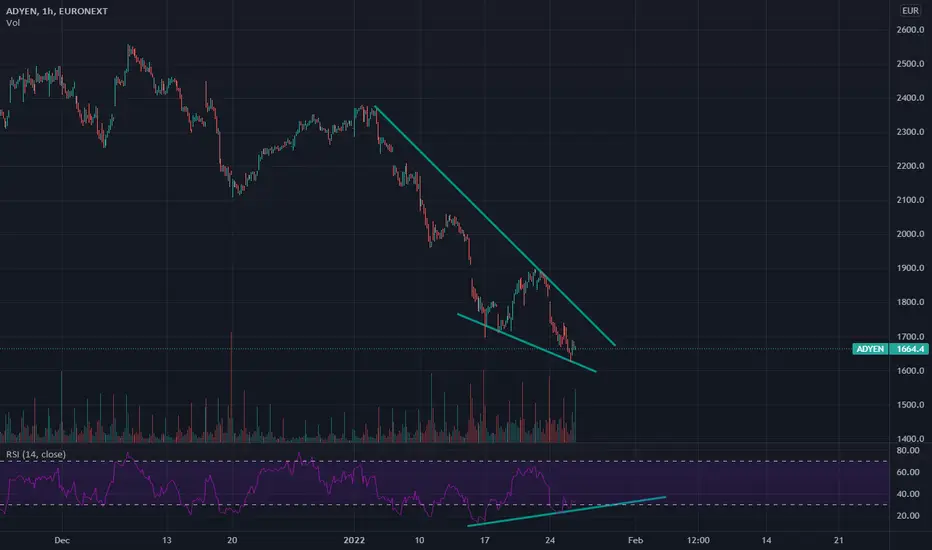This screenshot has height=550, width=932.
Task: Click the 12:00 time label on time axis
Action: tap(698, 540)
